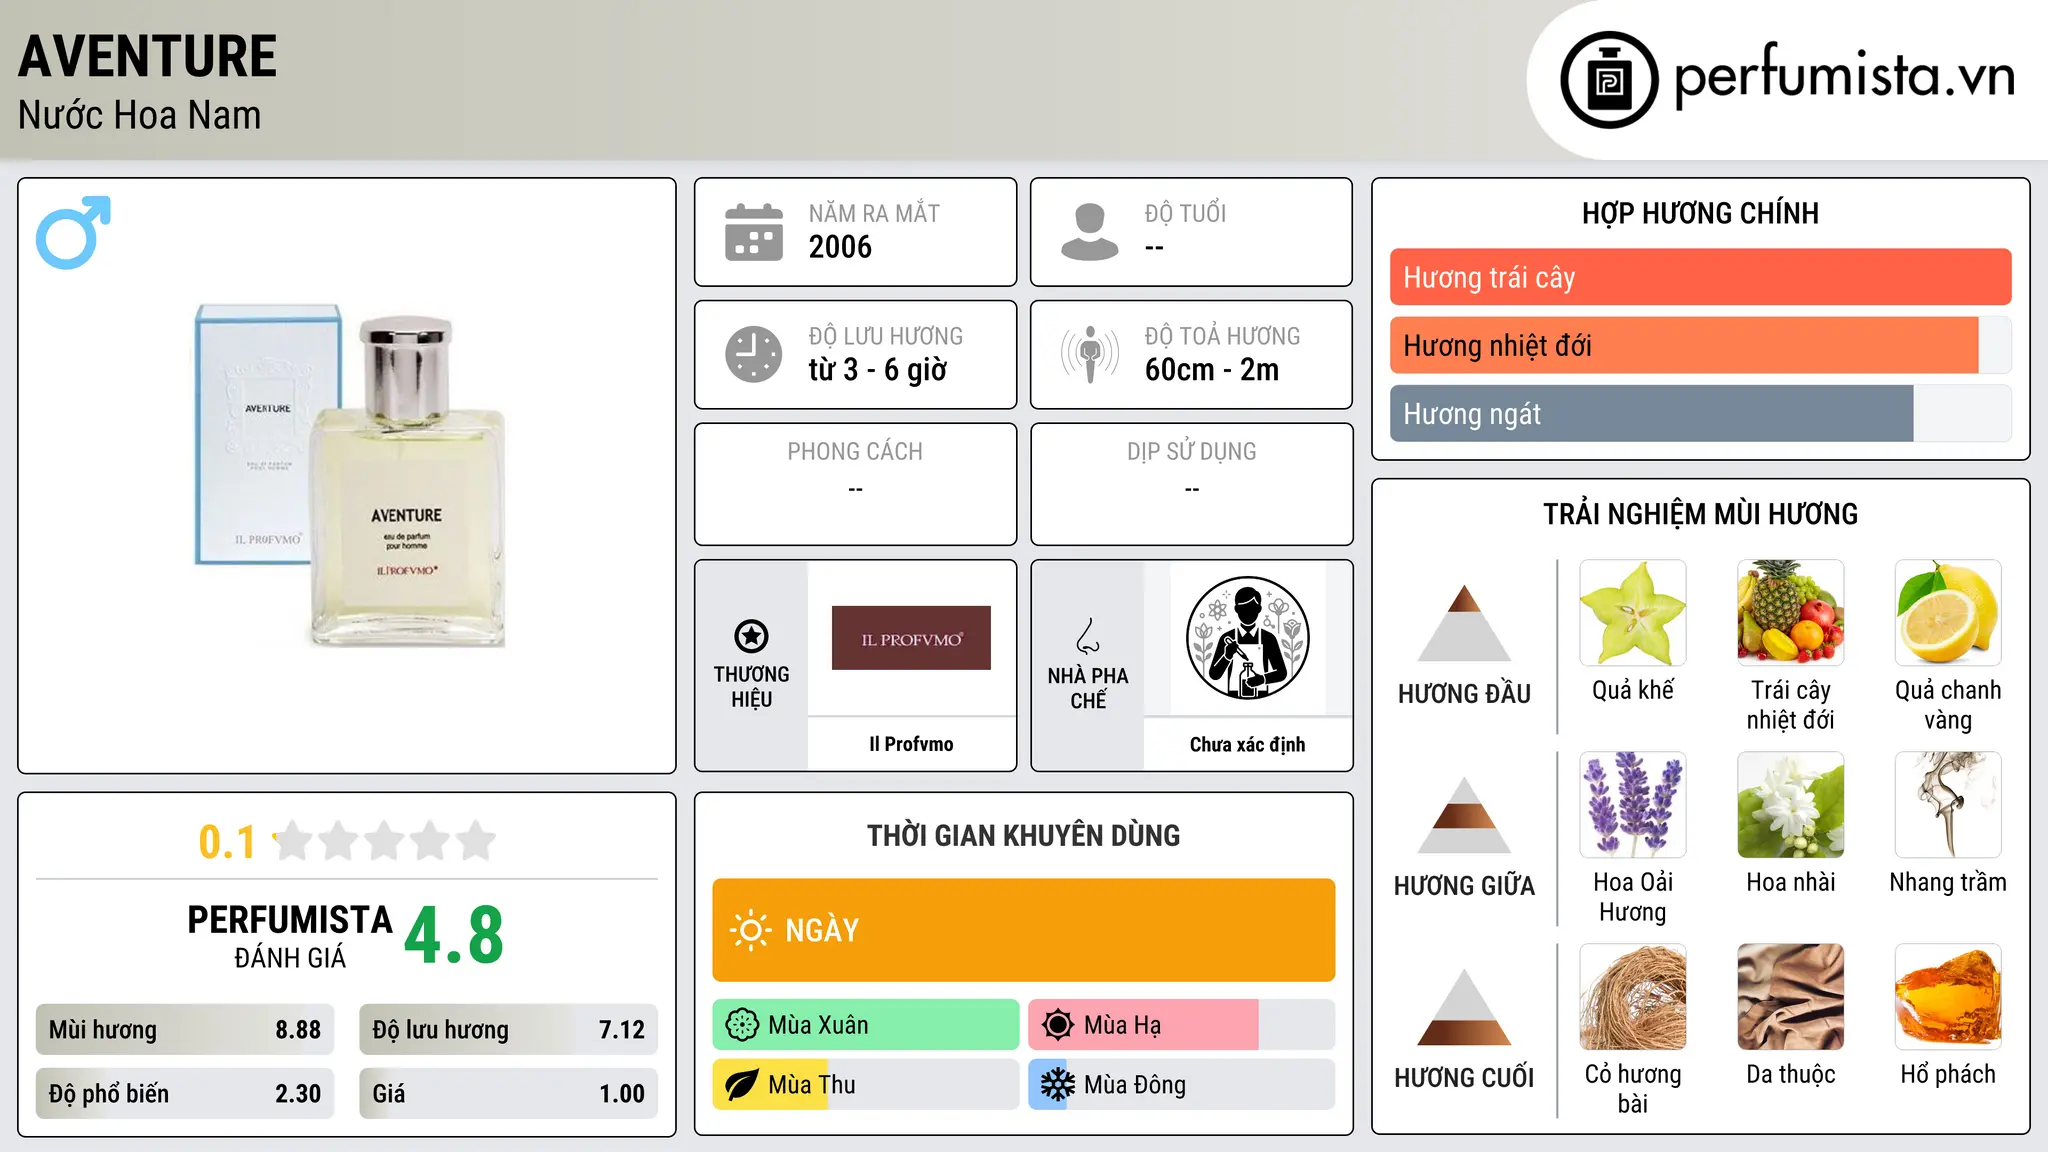Click the Hương đầu pyramid icon
The width and height of the screenshot is (2048, 1152).
point(1464,622)
